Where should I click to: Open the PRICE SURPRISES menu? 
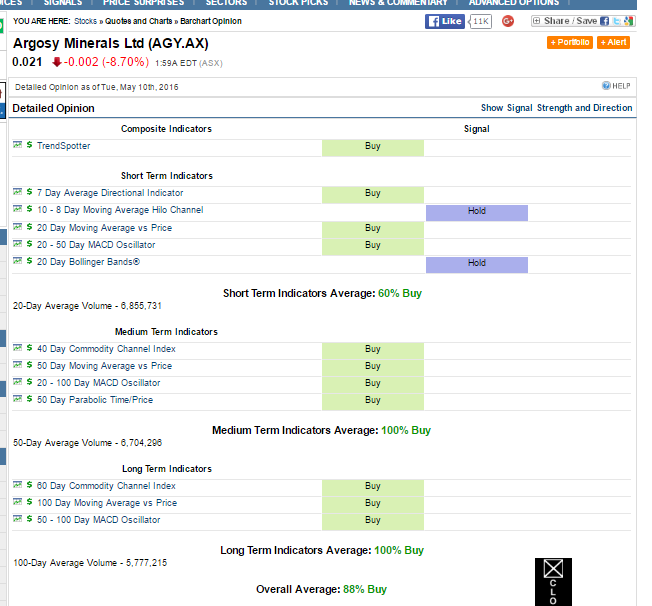click(x=143, y=3)
